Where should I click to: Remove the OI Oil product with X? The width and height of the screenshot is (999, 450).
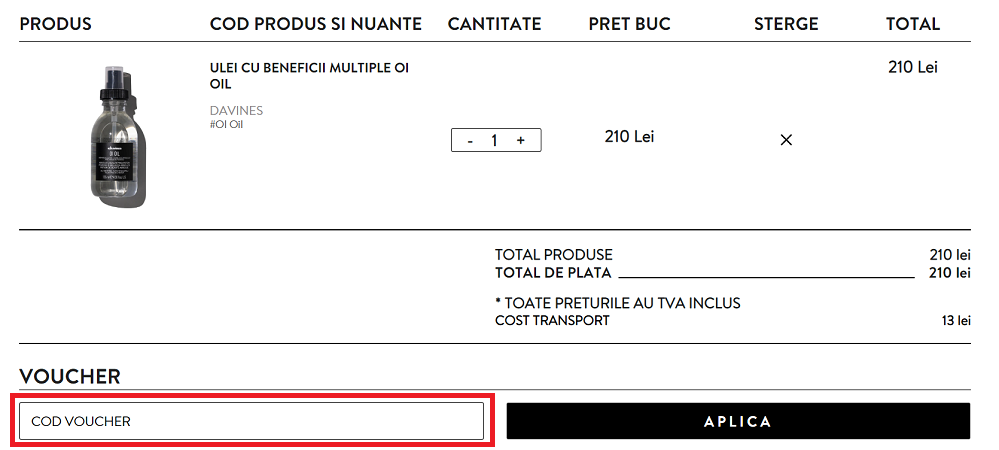786,140
